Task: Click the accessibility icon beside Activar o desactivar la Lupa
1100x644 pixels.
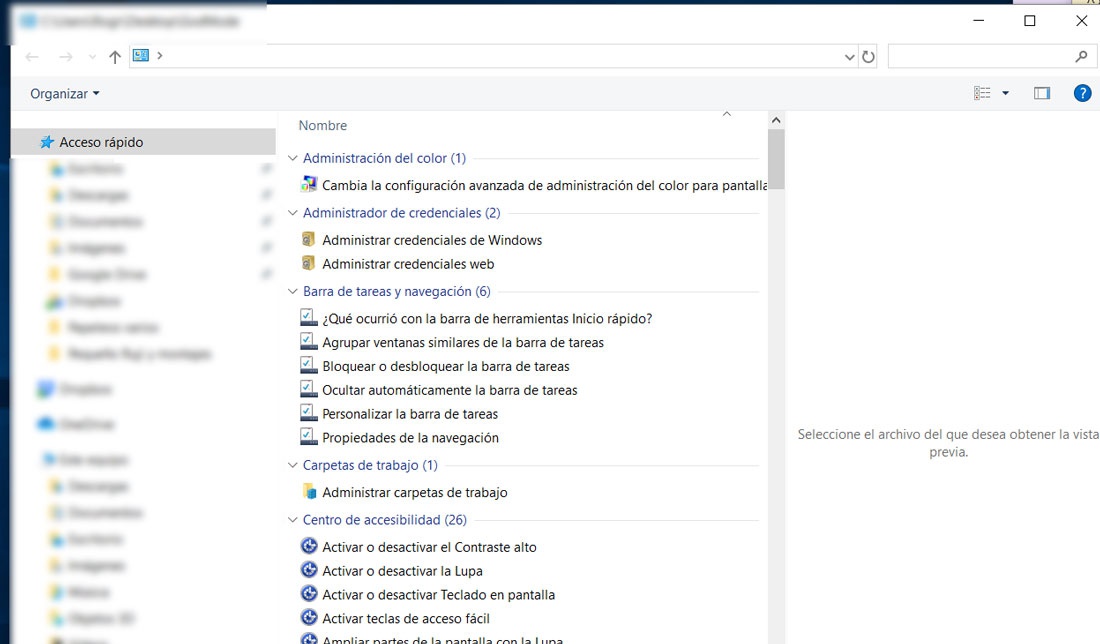Action: coord(308,570)
